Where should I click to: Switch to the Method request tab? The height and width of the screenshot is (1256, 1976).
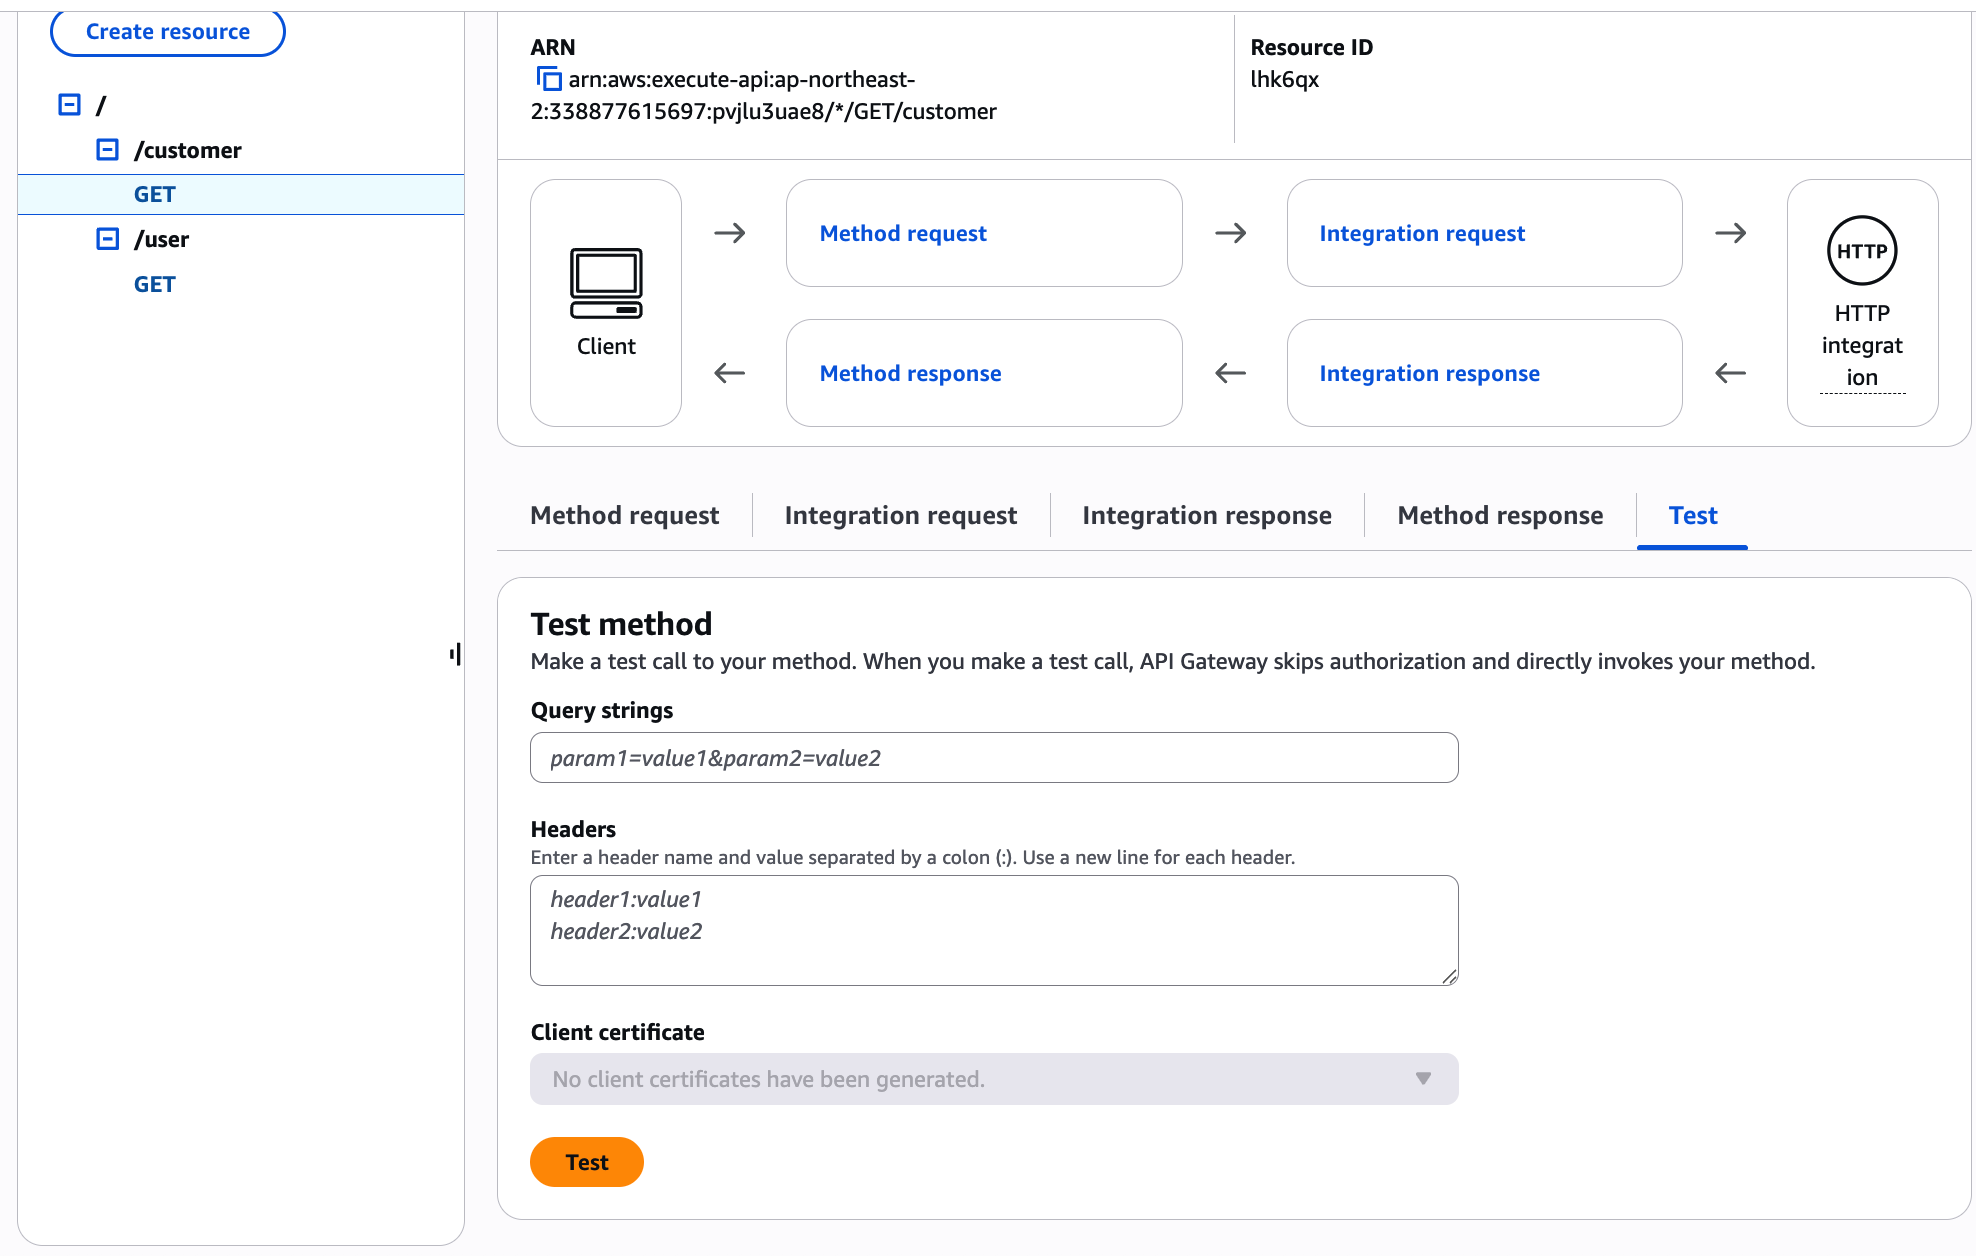point(624,515)
